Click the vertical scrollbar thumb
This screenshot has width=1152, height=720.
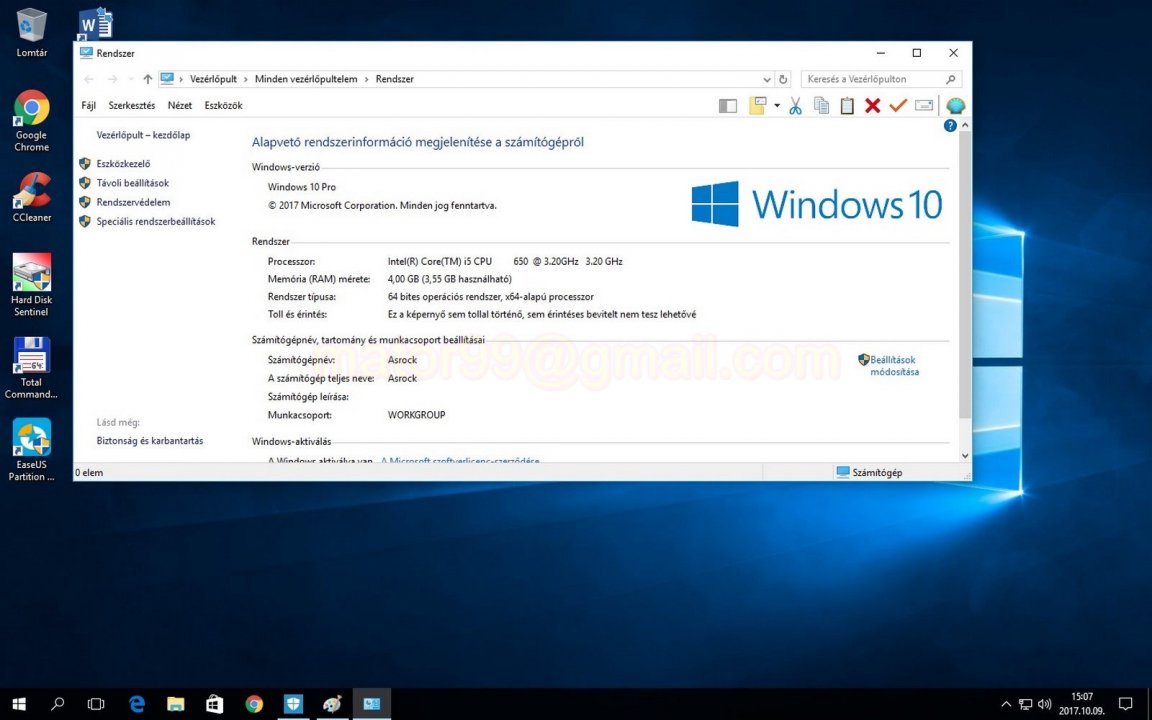click(965, 276)
